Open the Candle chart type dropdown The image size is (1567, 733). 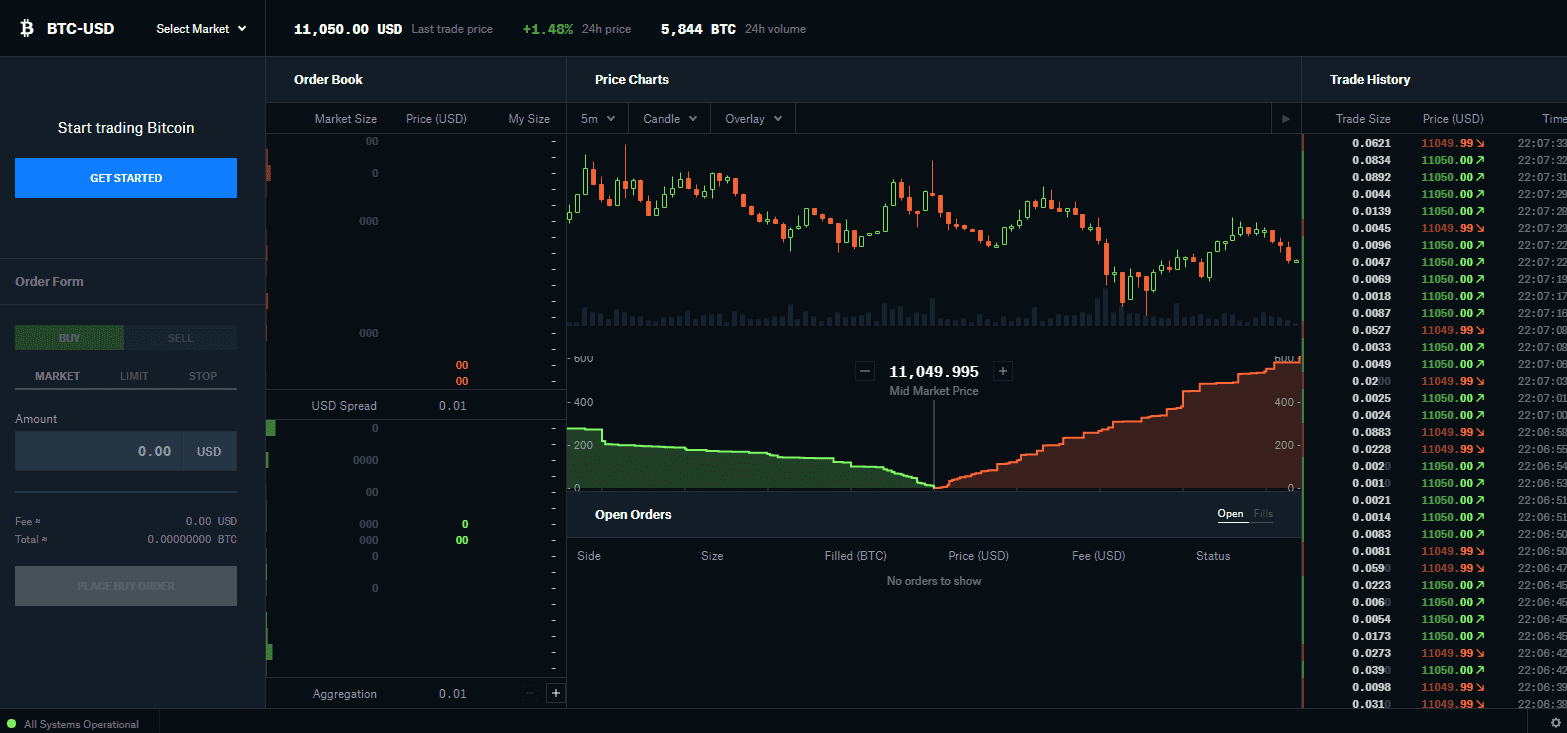click(x=668, y=118)
